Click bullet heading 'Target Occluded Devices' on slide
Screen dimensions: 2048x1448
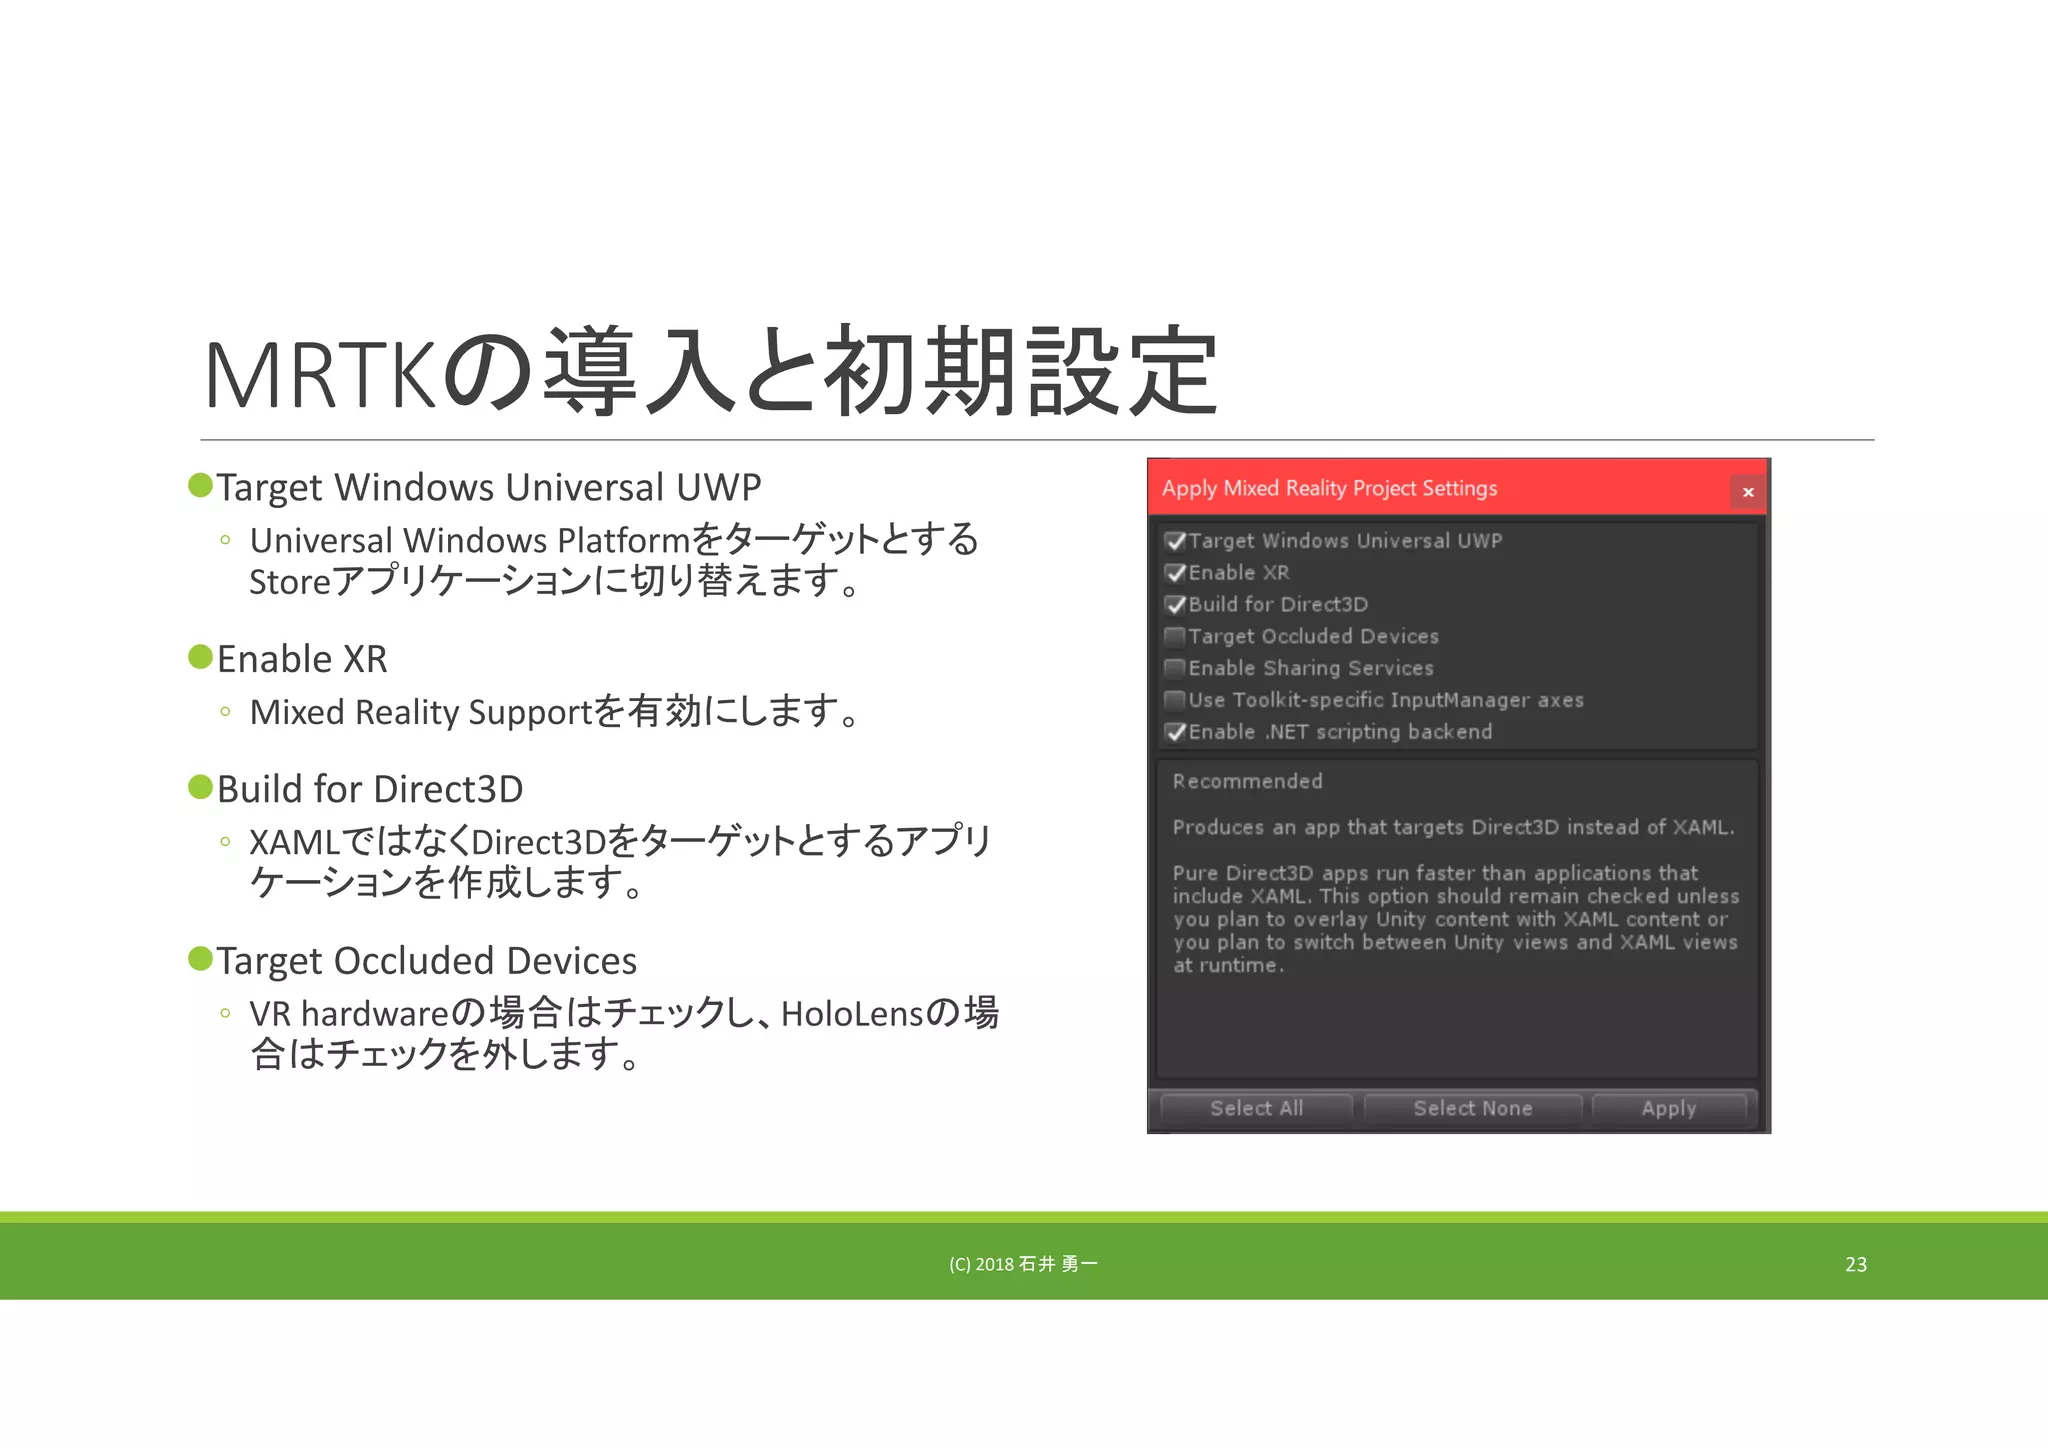[x=427, y=961]
